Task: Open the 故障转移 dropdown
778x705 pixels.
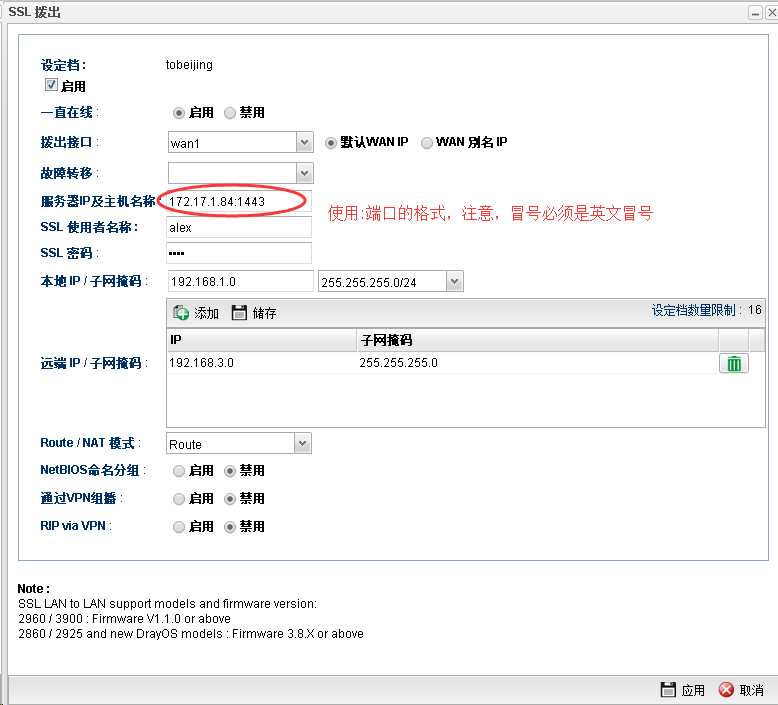Action: coord(305,173)
